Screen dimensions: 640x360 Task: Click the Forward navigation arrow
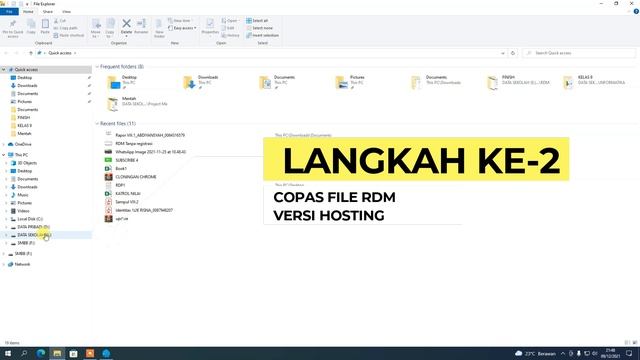point(16,53)
